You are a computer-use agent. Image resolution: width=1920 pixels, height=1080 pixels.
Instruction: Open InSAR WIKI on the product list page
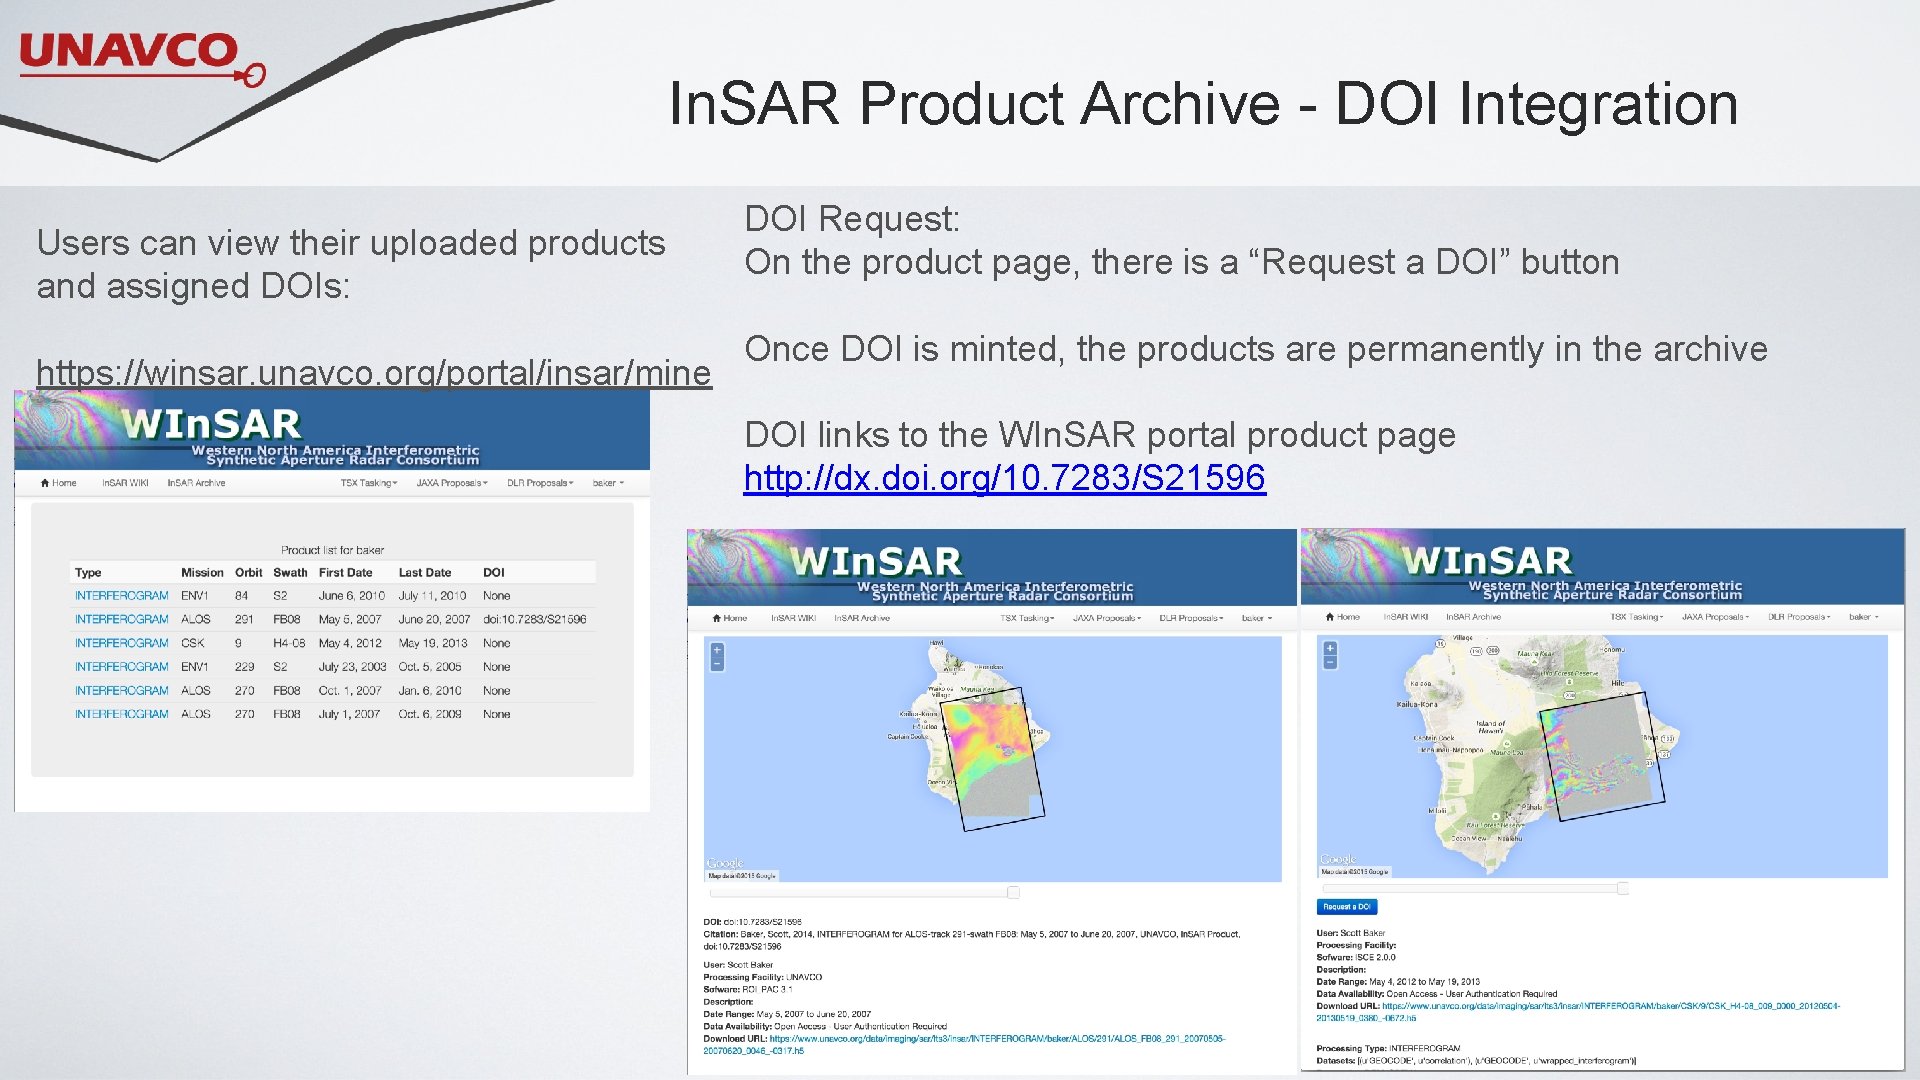point(125,483)
